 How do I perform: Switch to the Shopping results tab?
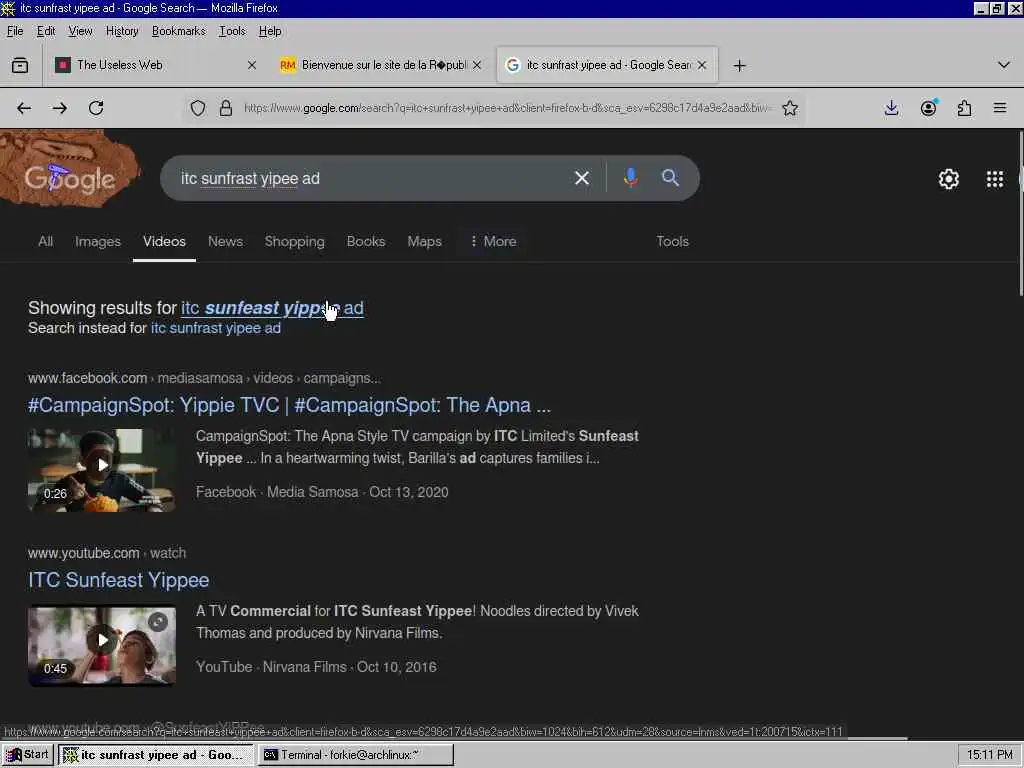tap(295, 242)
